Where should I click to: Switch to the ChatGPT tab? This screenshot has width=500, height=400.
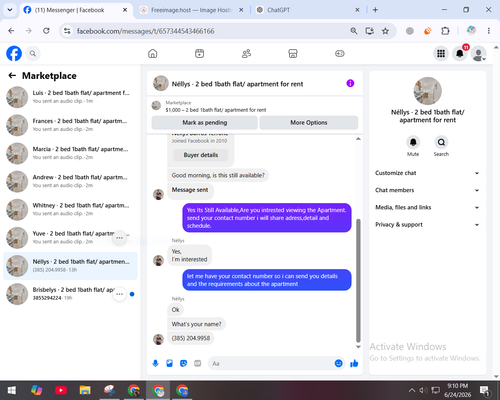point(307,10)
